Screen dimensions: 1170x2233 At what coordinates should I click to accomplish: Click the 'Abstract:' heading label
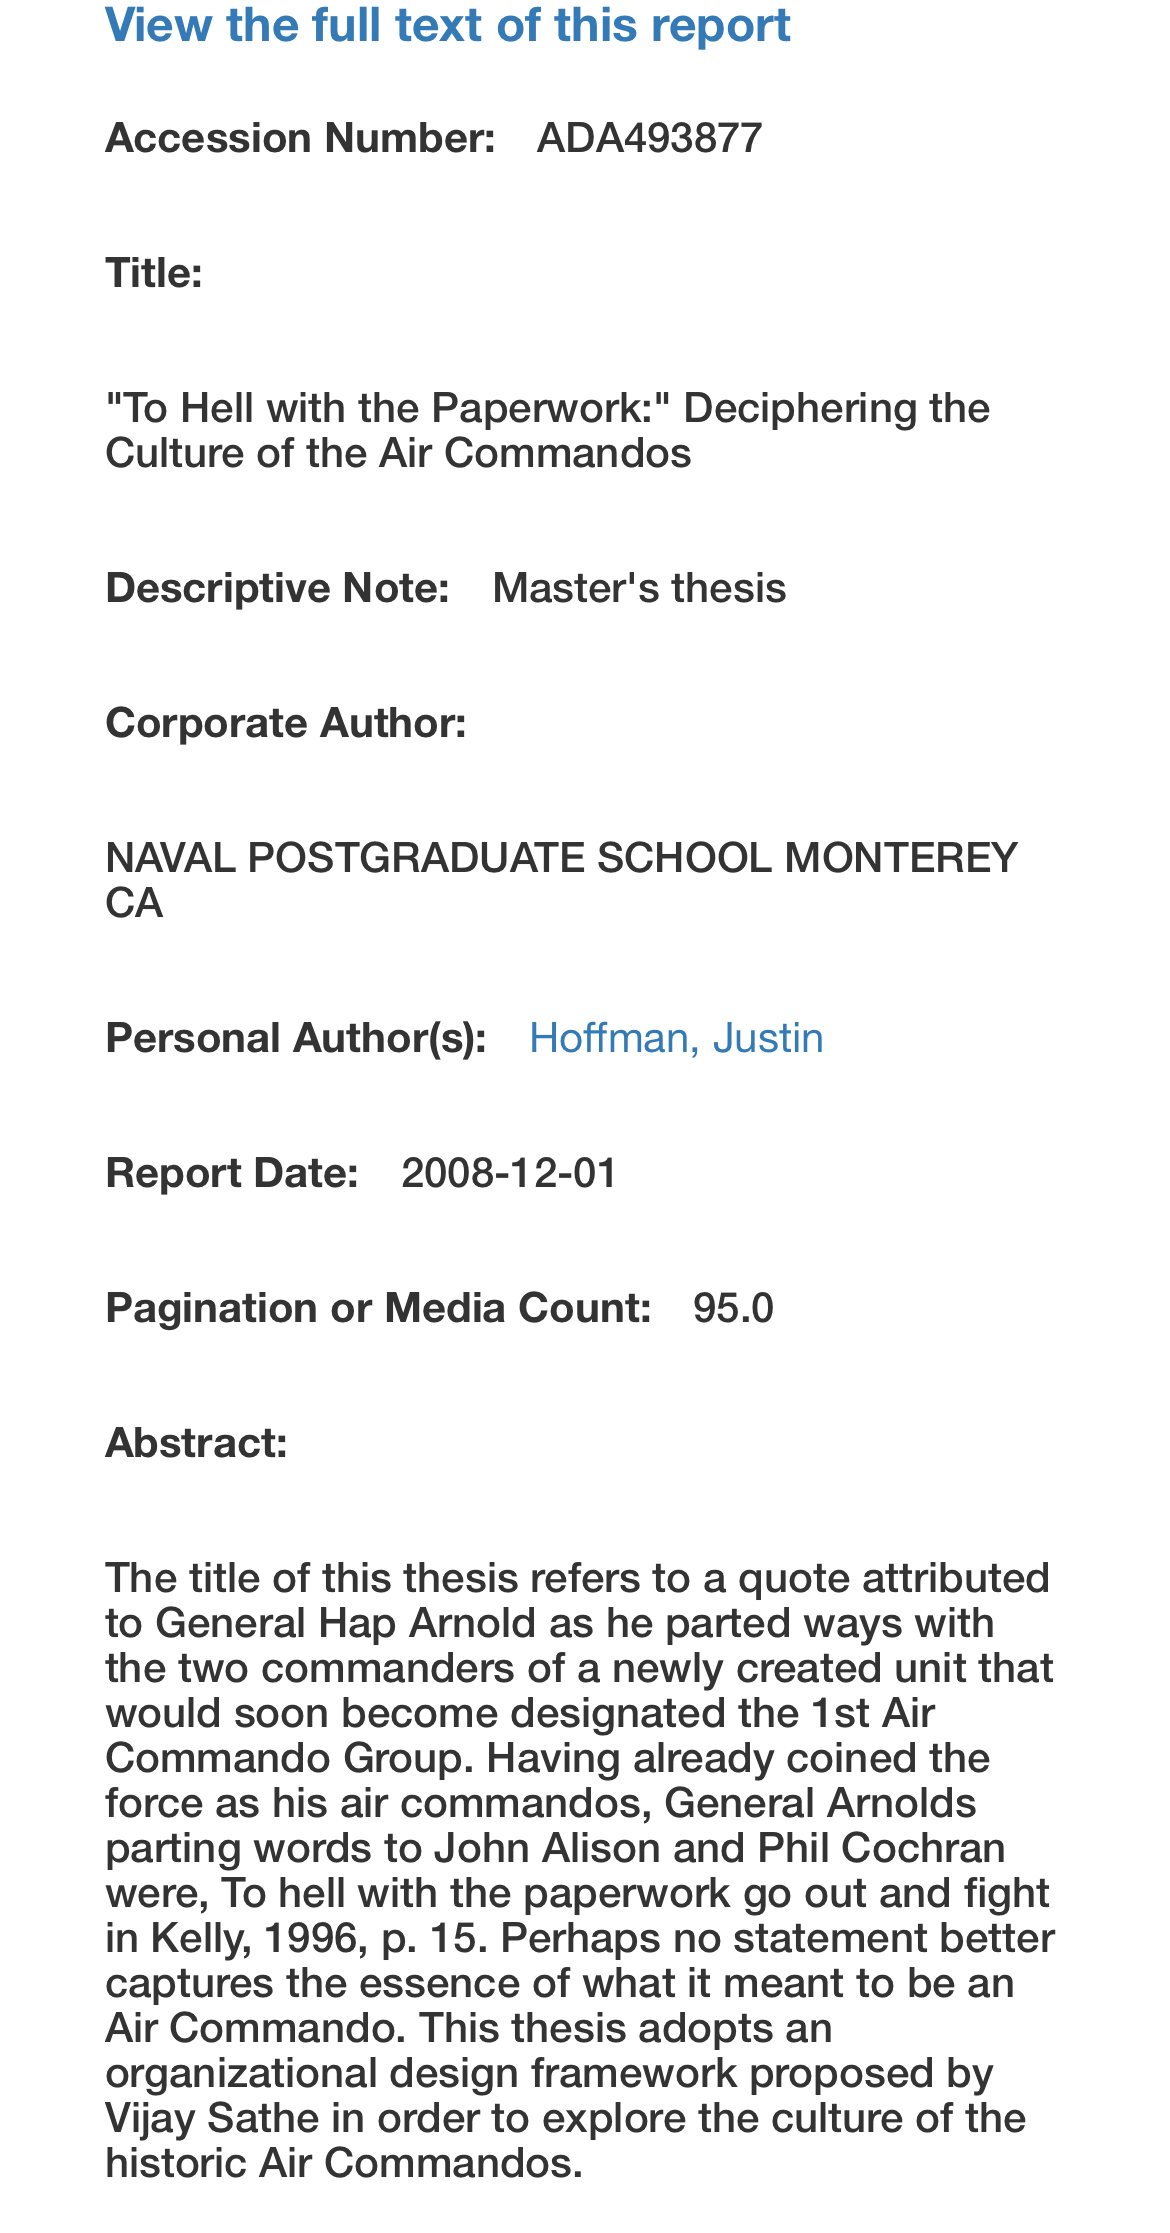coord(196,1443)
